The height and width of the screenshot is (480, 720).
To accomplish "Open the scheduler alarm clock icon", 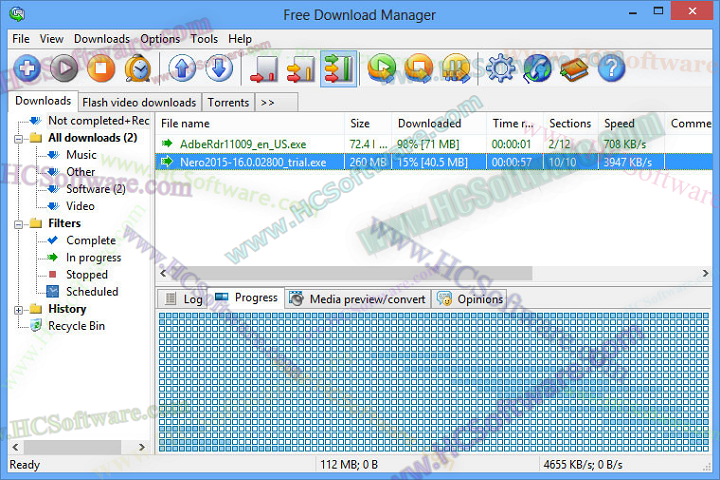I will pos(138,69).
